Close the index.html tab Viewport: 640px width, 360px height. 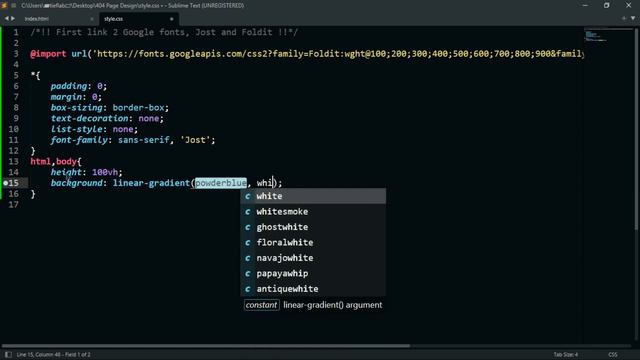91,19
